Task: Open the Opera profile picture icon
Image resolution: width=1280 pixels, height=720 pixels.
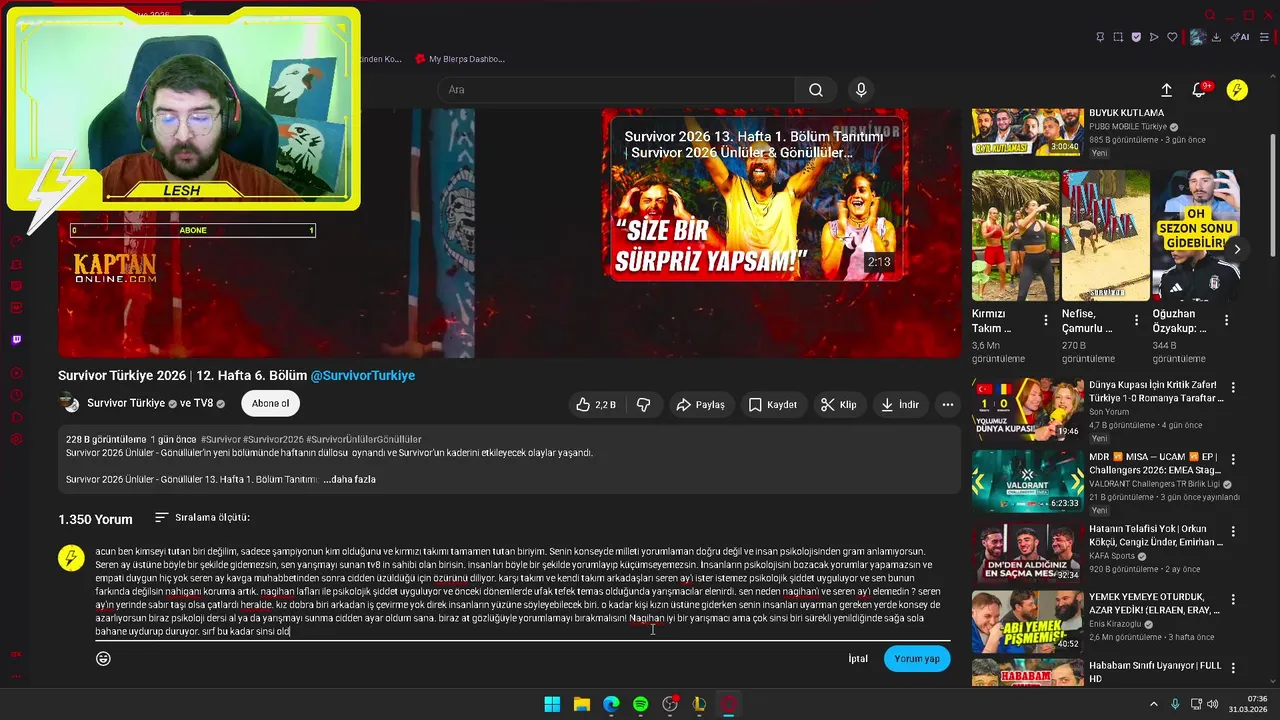Action: pos(1197,37)
